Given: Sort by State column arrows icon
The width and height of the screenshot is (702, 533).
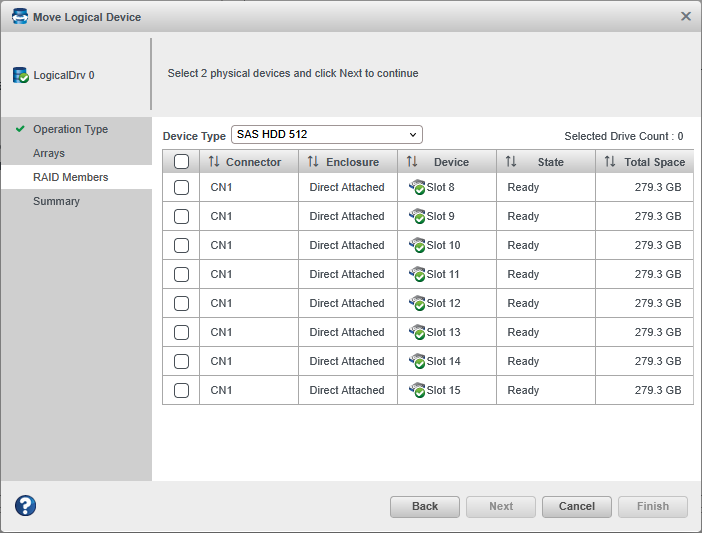Looking at the screenshot, I should coord(511,162).
